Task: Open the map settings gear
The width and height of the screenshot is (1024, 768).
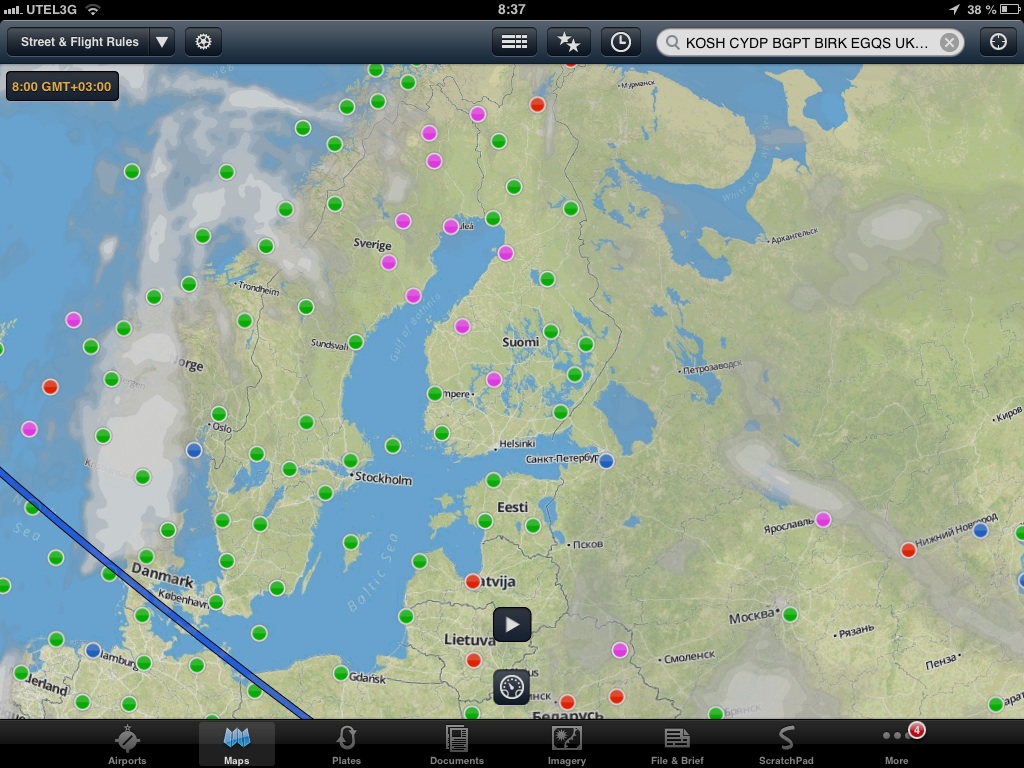Action: (203, 42)
